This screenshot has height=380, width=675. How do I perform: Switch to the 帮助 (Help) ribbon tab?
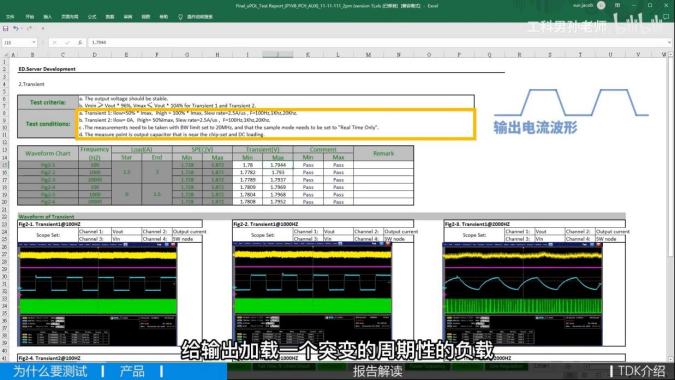coord(164,17)
